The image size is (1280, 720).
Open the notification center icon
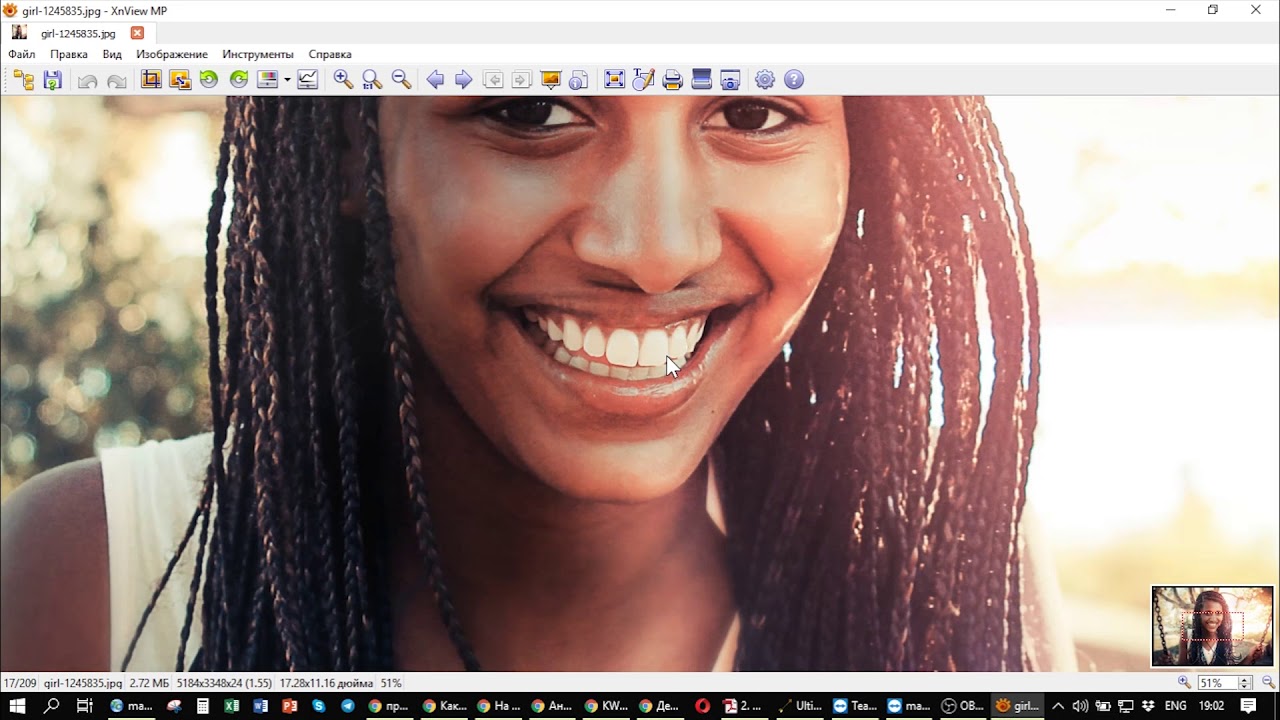click(1248, 705)
